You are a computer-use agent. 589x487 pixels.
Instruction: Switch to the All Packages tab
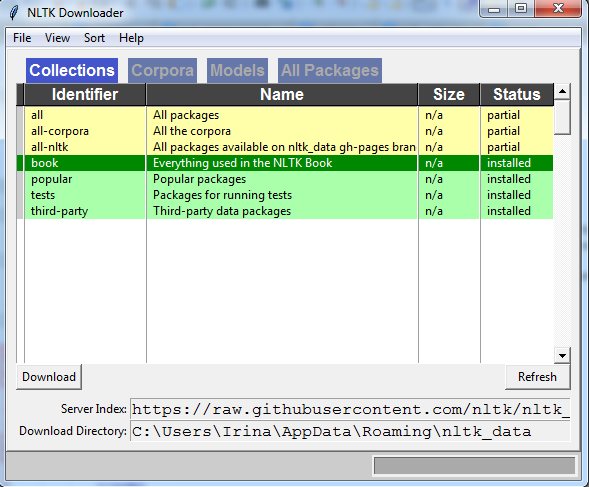click(x=330, y=70)
